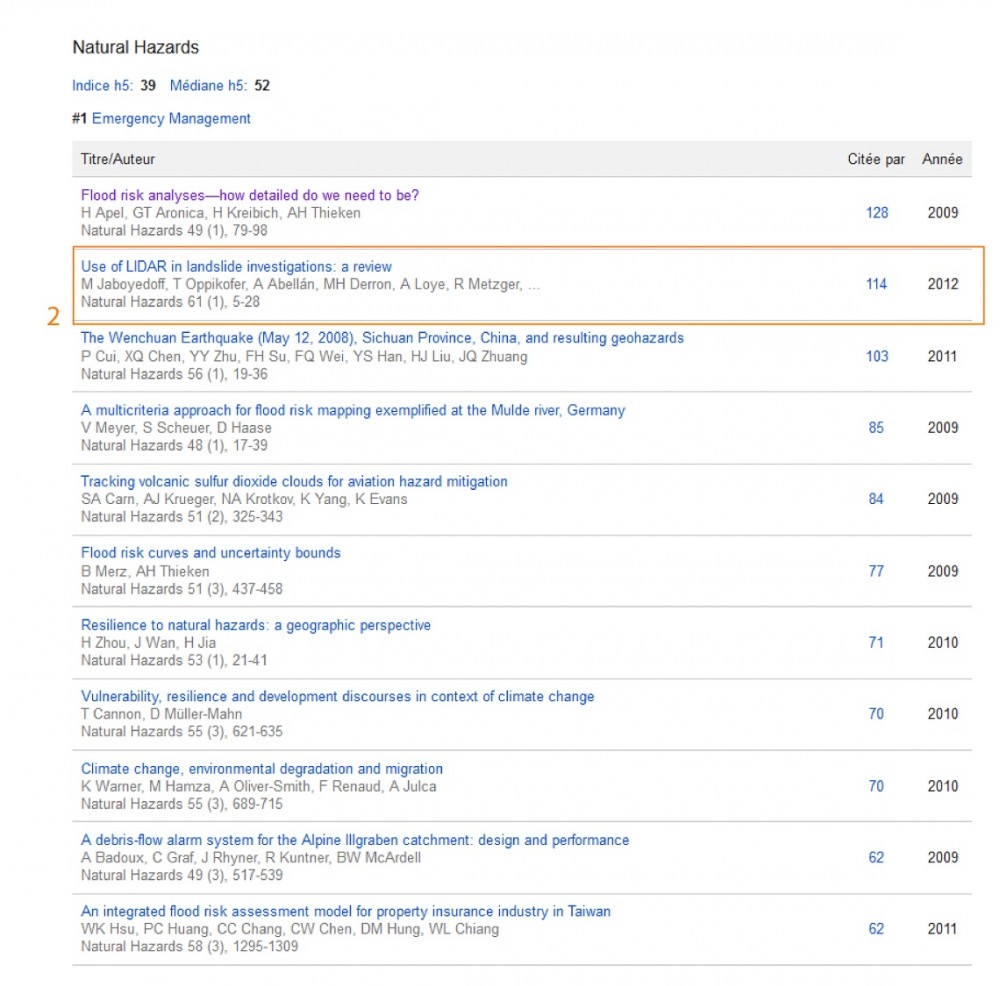Open multicriteria flood risk mapping article
Viewport: 1000px width, 986px height.
coord(353,410)
